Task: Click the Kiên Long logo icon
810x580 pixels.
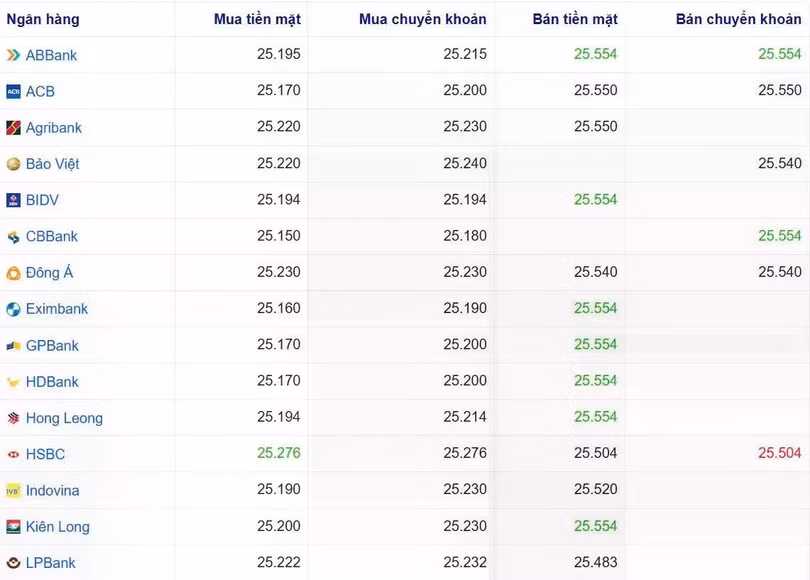Action: click(13, 527)
